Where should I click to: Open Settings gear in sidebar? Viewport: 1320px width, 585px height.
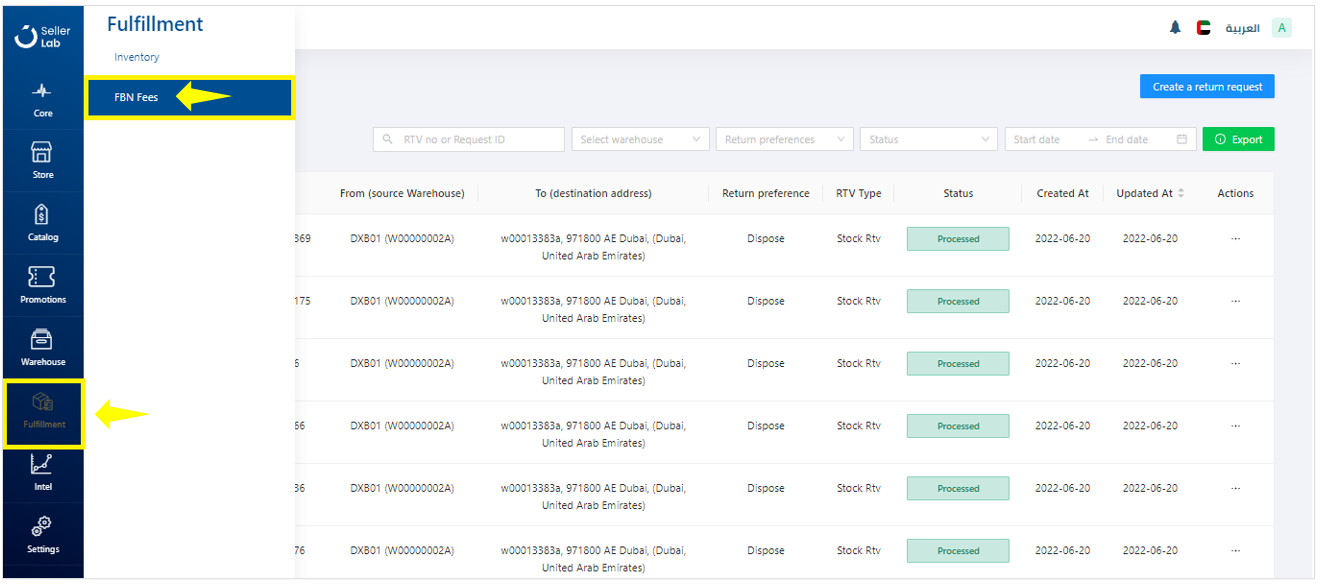(42, 534)
